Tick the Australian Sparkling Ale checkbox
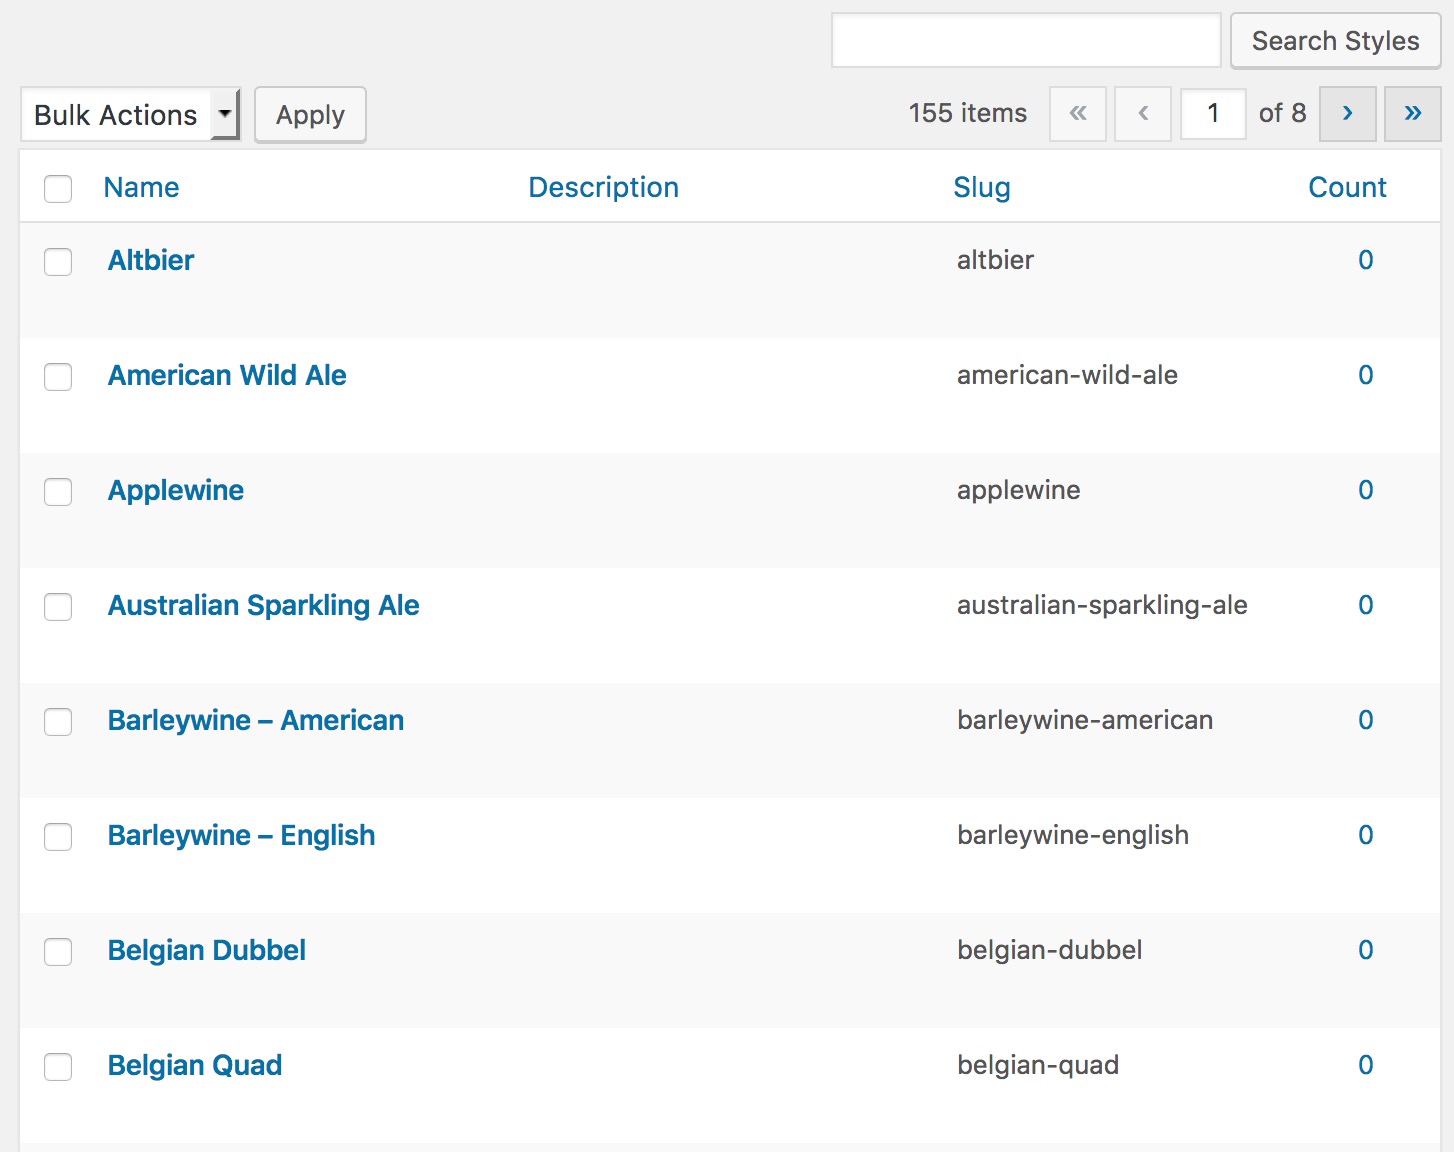 [x=58, y=606]
